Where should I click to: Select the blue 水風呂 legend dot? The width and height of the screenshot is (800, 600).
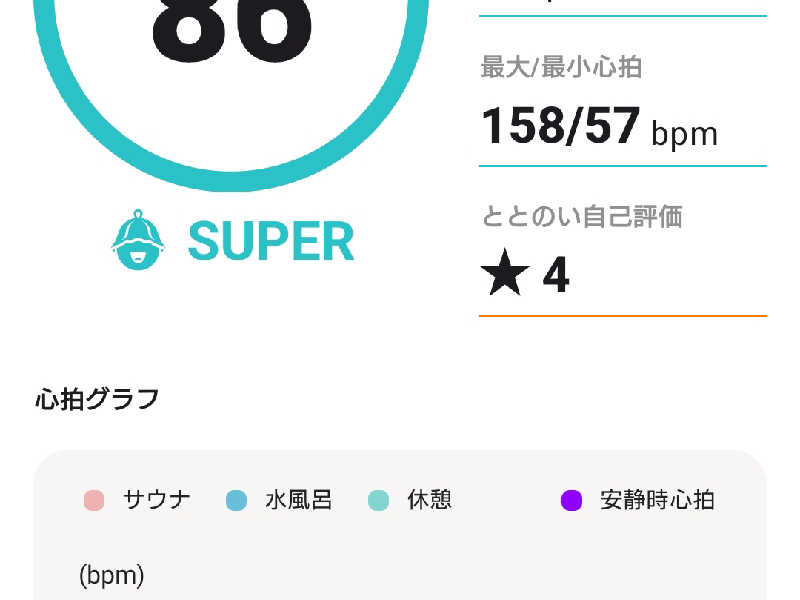coord(236,501)
